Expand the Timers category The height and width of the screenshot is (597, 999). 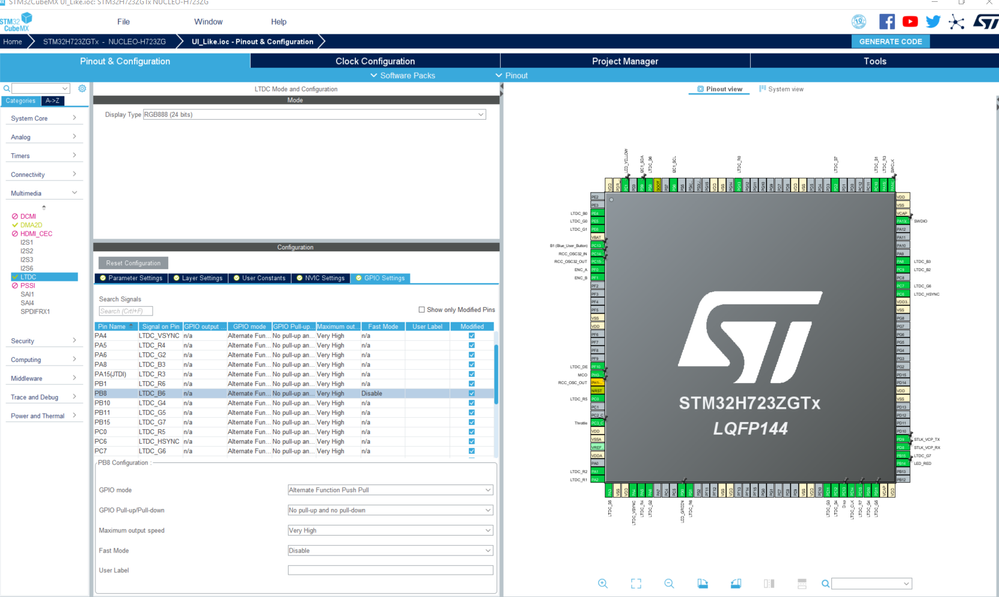(43, 155)
